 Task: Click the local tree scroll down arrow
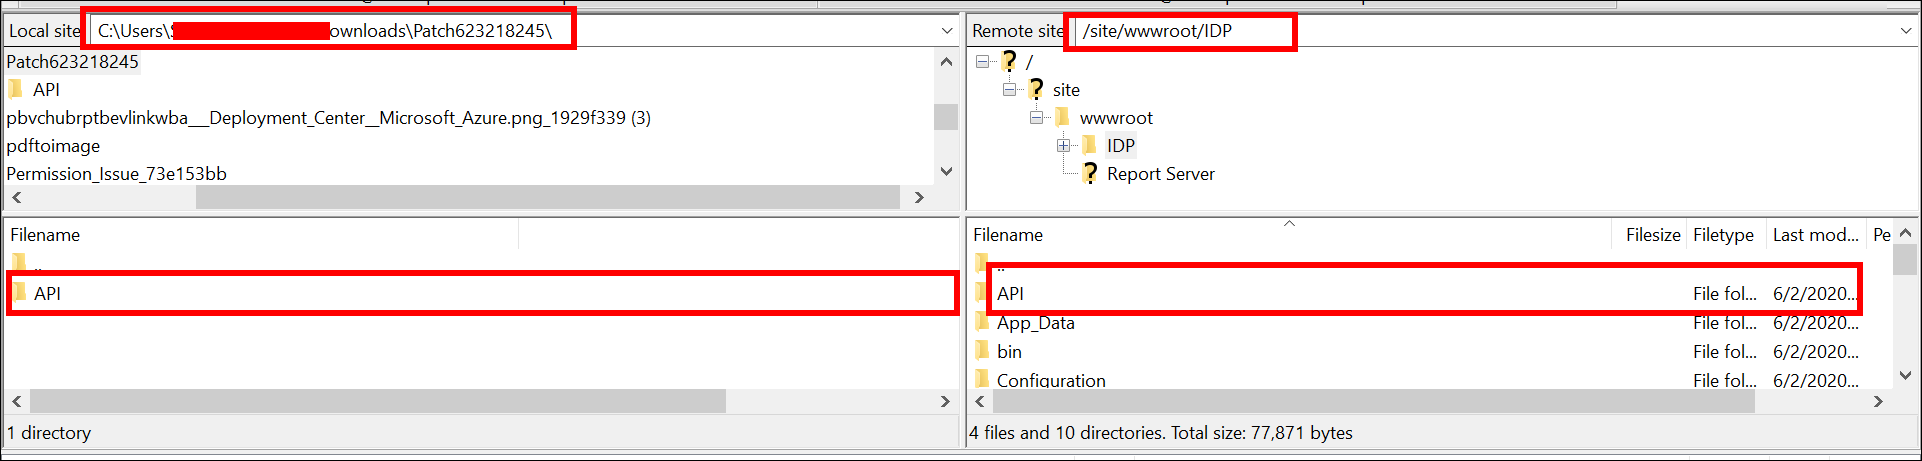pyautogui.click(x=946, y=171)
